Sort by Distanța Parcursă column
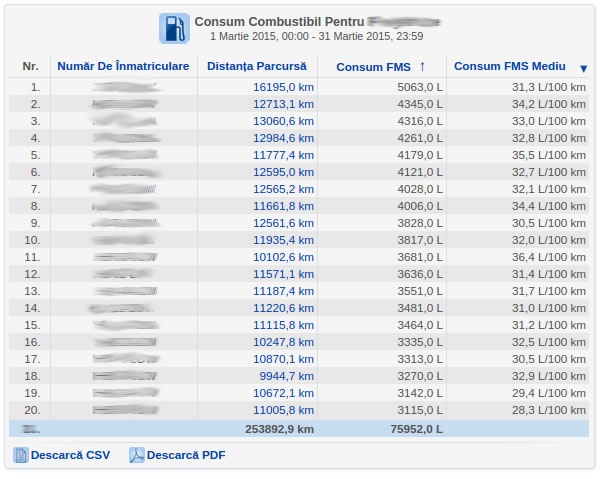The image size is (601, 479). [x=257, y=66]
